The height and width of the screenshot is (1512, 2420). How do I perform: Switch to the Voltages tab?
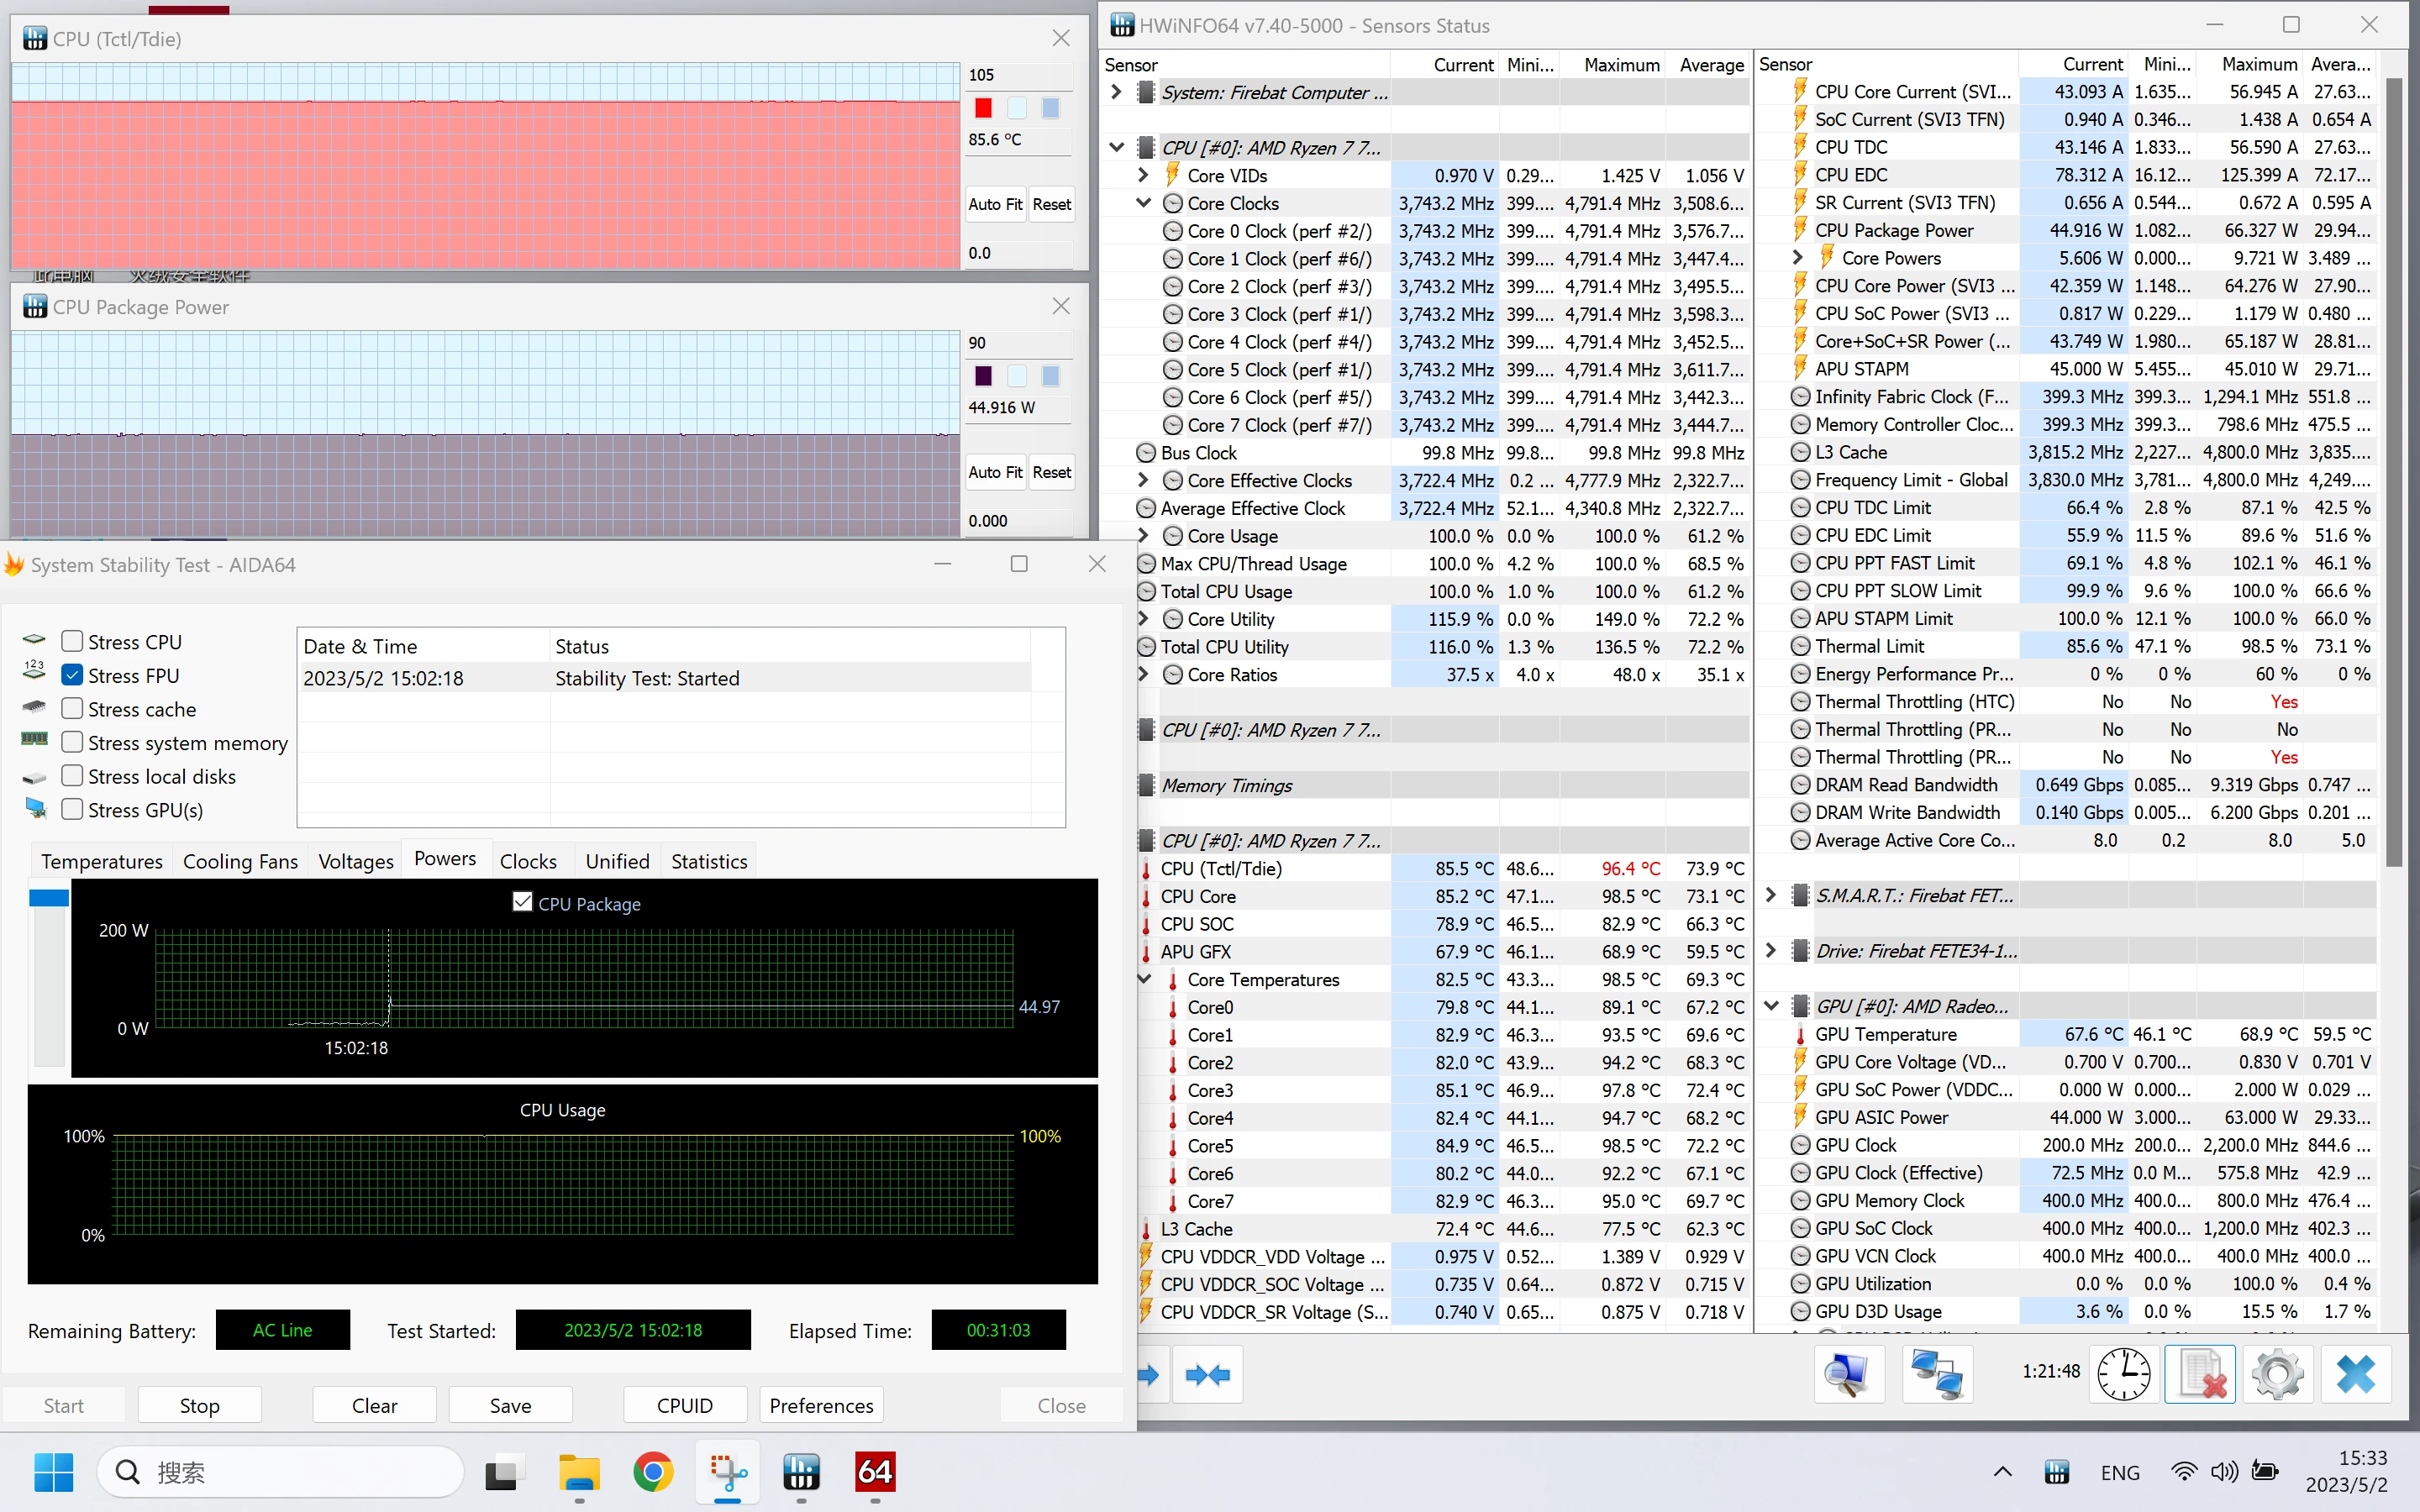point(355,861)
